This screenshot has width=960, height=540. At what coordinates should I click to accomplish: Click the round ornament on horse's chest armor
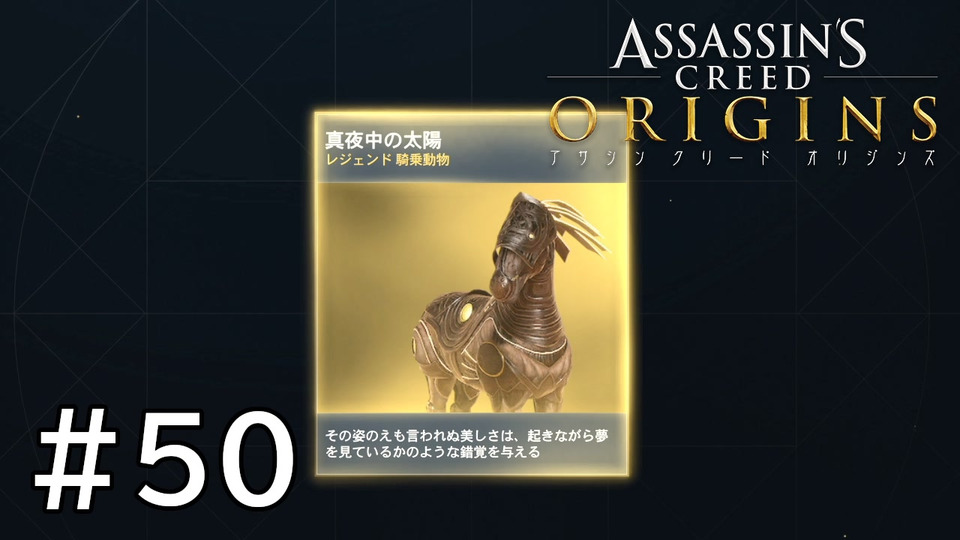pos(489,359)
